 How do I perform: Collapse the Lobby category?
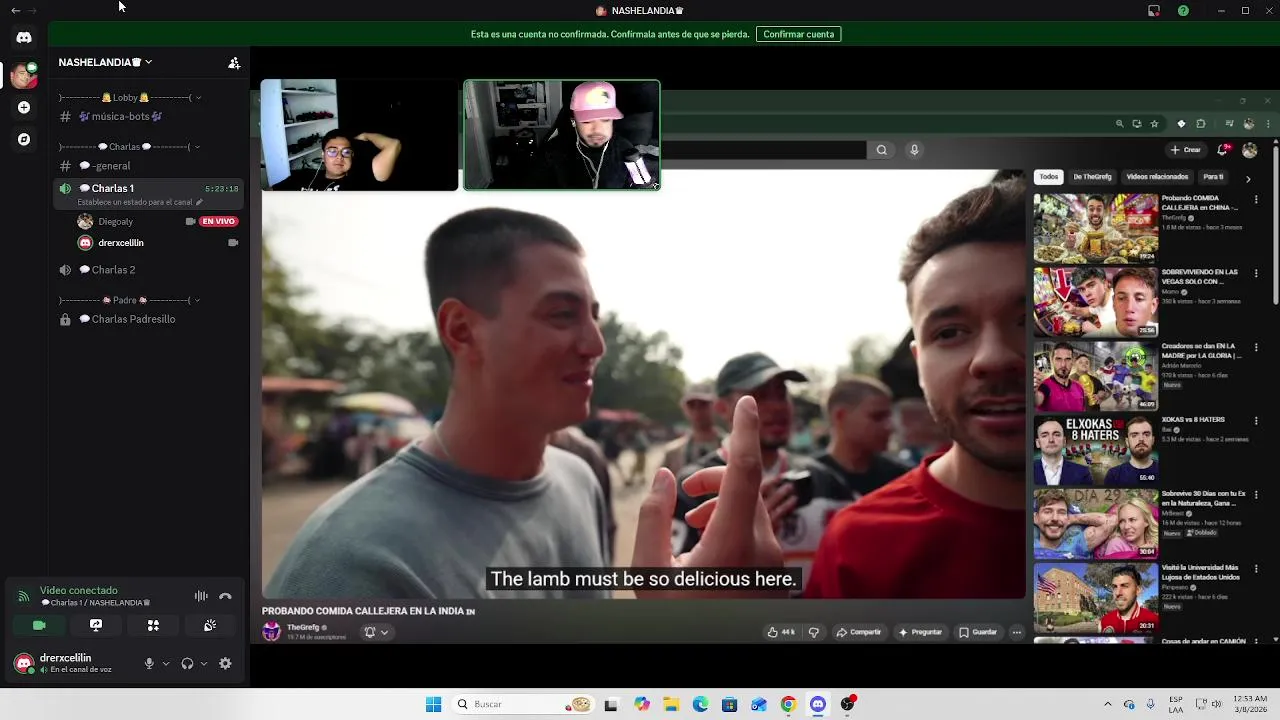pyautogui.click(x=131, y=97)
